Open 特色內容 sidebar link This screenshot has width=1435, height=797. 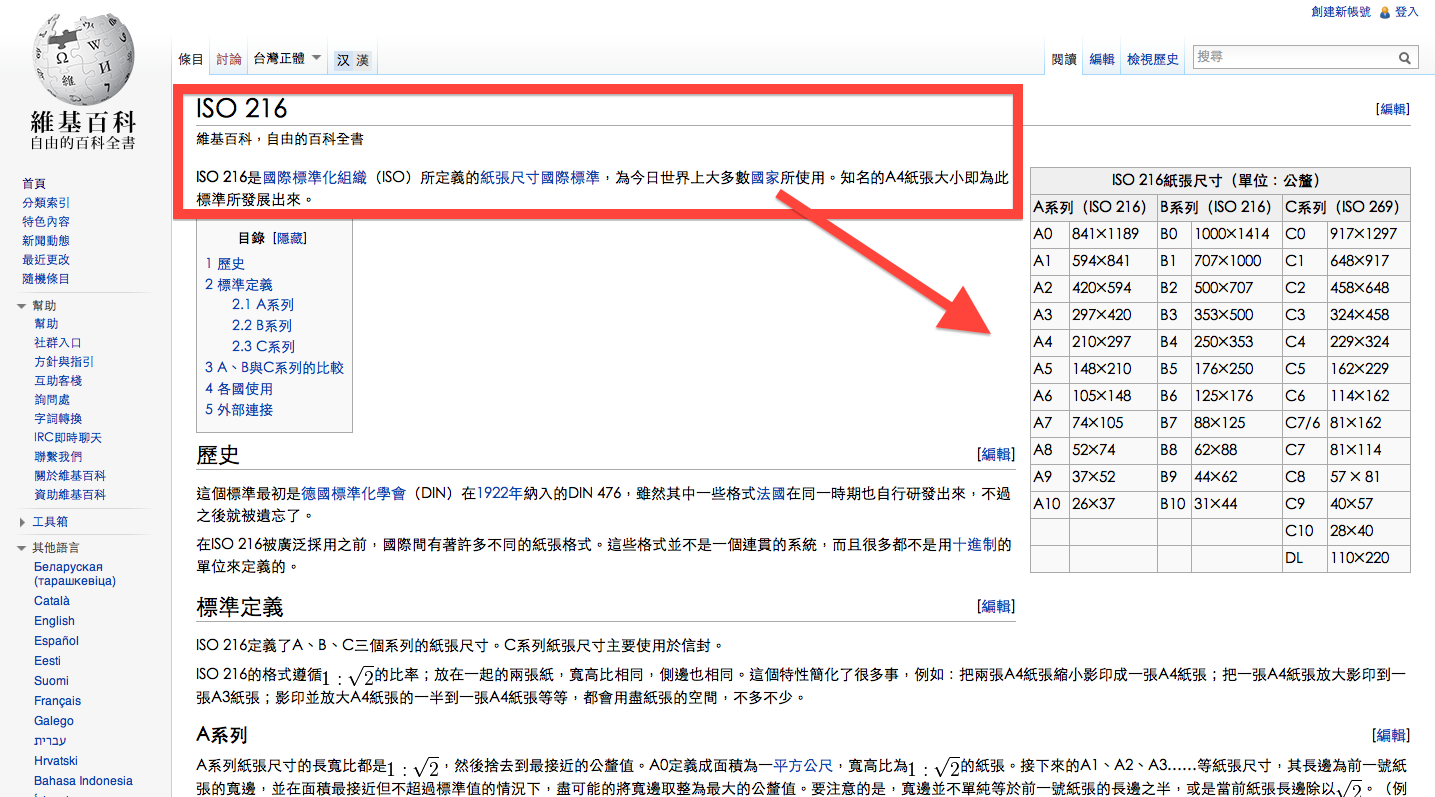(46, 222)
